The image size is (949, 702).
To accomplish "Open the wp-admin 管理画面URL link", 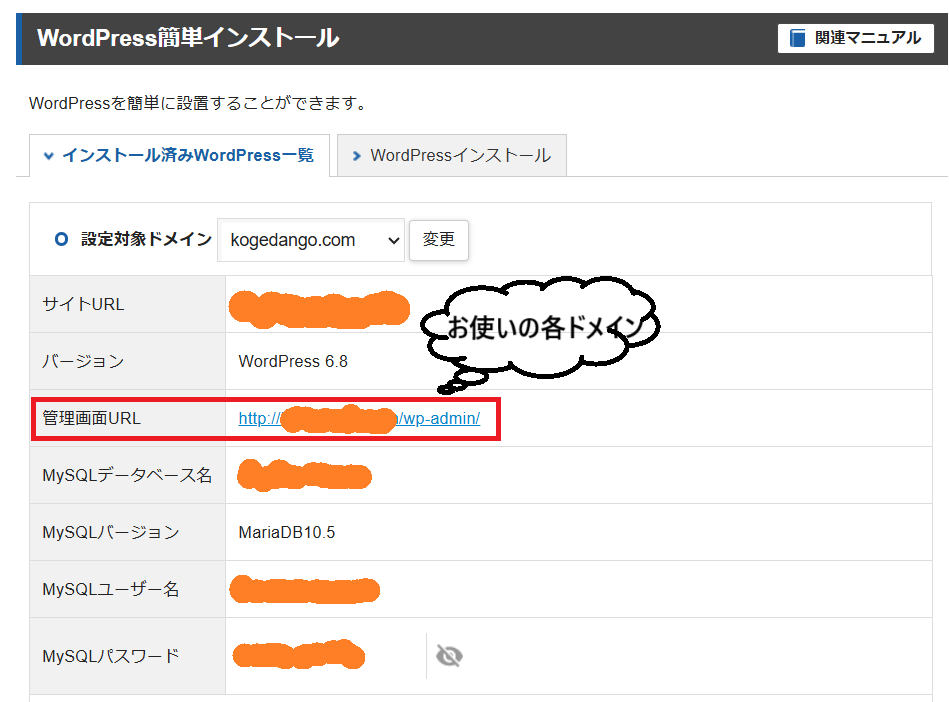I will (359, 418).
